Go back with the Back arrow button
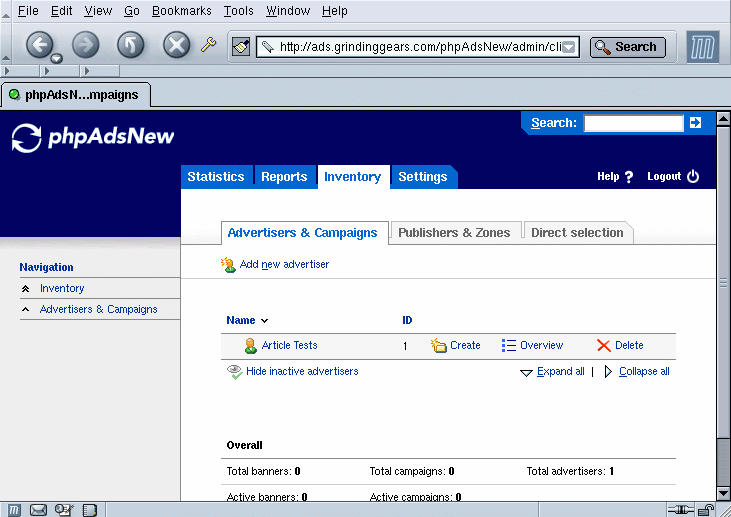The width and height of the screenshot is (731, 517). click(x=39, y=45)
